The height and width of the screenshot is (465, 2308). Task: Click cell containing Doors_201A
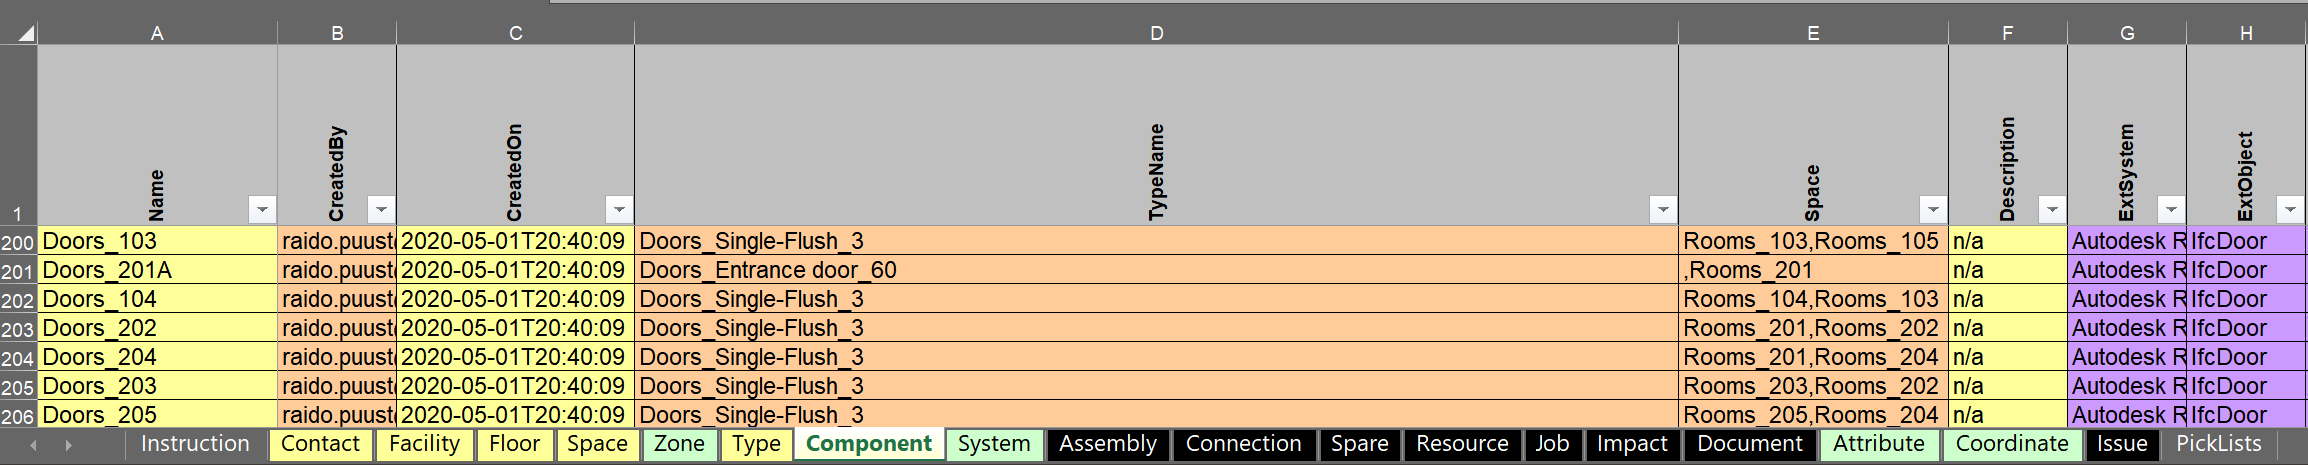point(157,270)
